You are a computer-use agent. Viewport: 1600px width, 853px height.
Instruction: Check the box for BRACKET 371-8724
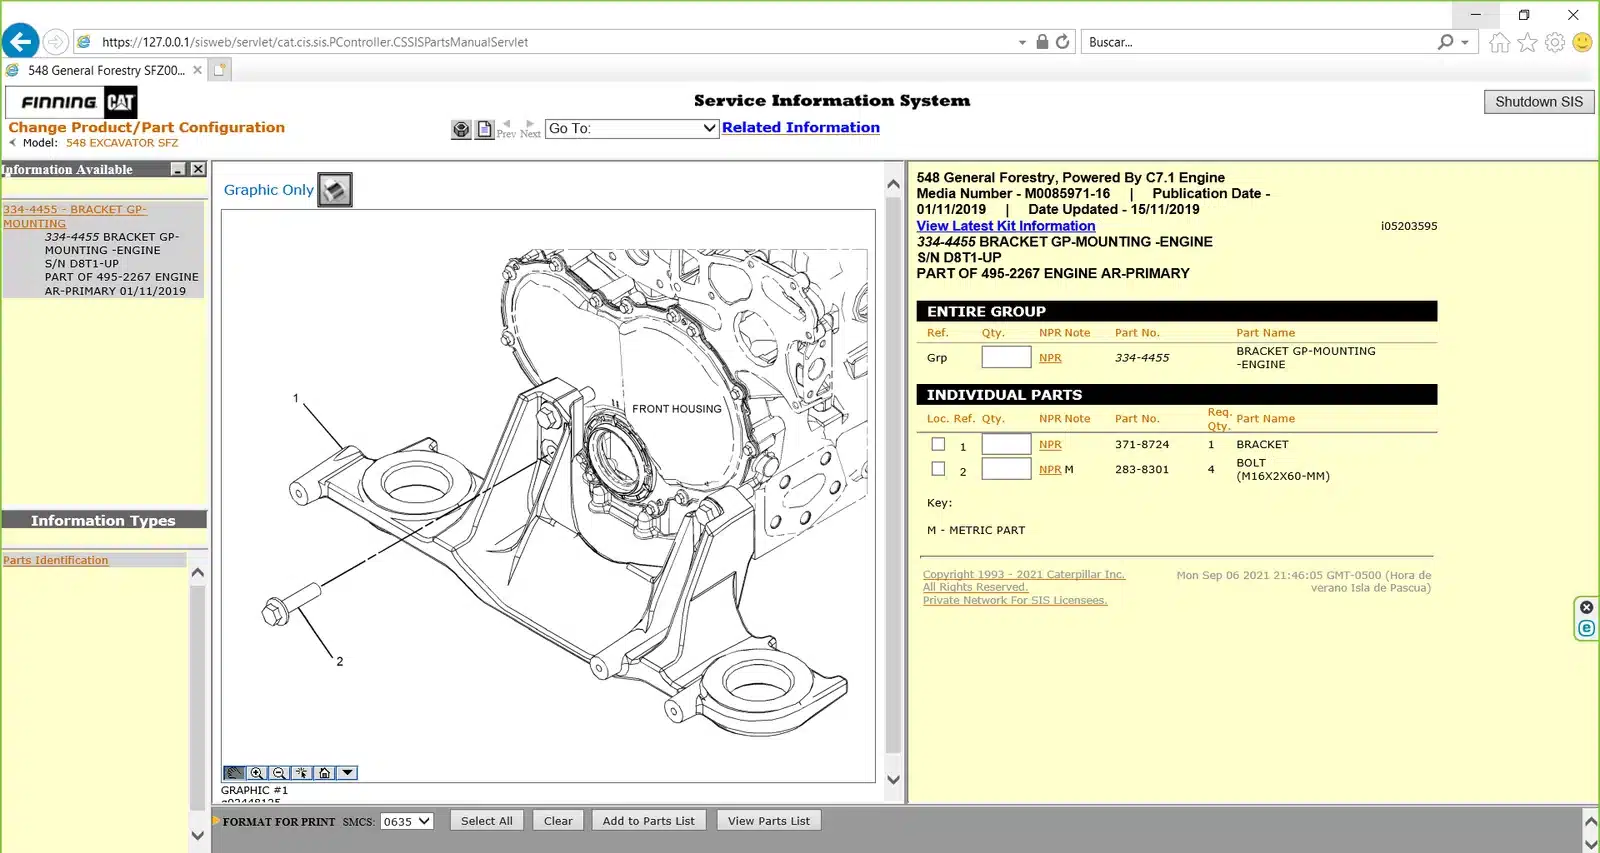tap(938, 444)
